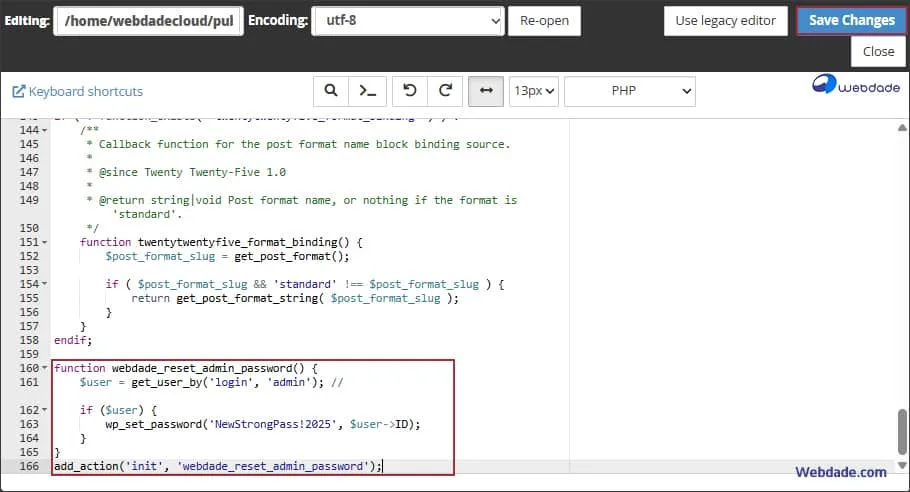Redo the last undone edit
This screenshot has width=910, height=492.
pyautogui.click(x=445, y=91)
